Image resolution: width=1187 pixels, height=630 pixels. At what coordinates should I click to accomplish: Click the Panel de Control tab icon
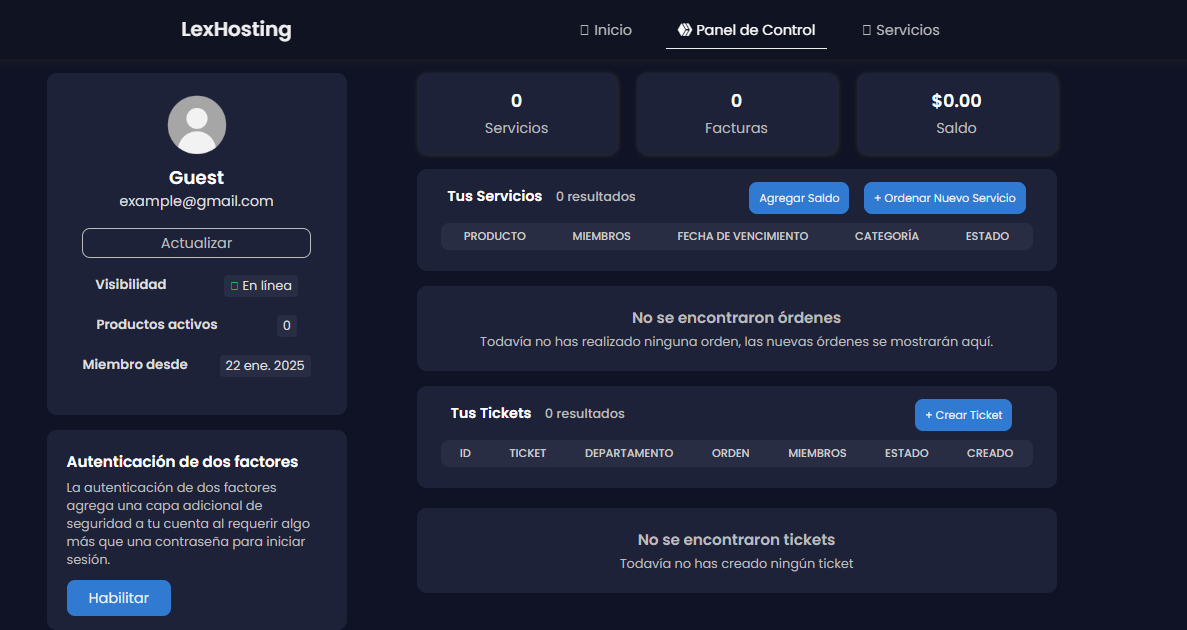[684, 30]
